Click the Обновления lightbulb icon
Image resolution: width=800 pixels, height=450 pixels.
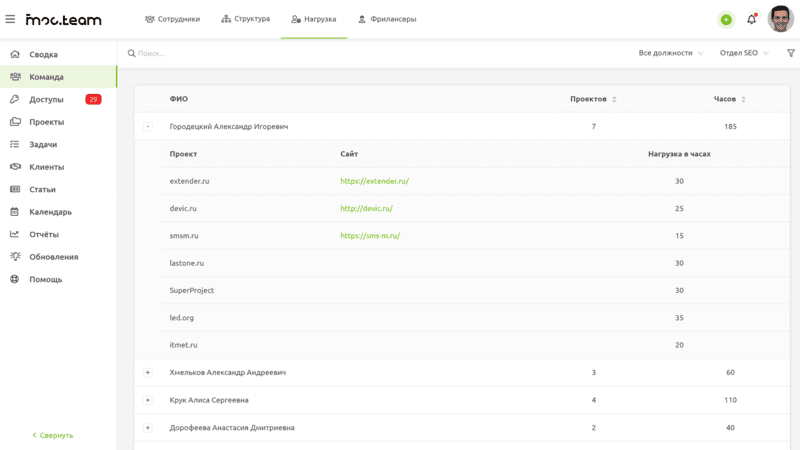(15, 257)
